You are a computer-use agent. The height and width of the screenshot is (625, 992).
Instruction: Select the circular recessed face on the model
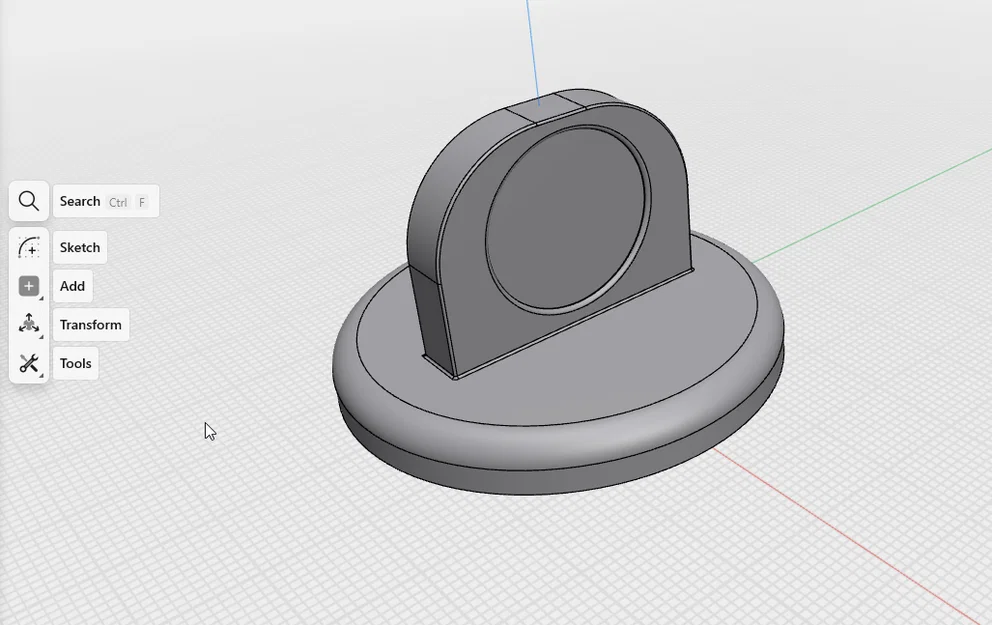[x=566, y=218]
